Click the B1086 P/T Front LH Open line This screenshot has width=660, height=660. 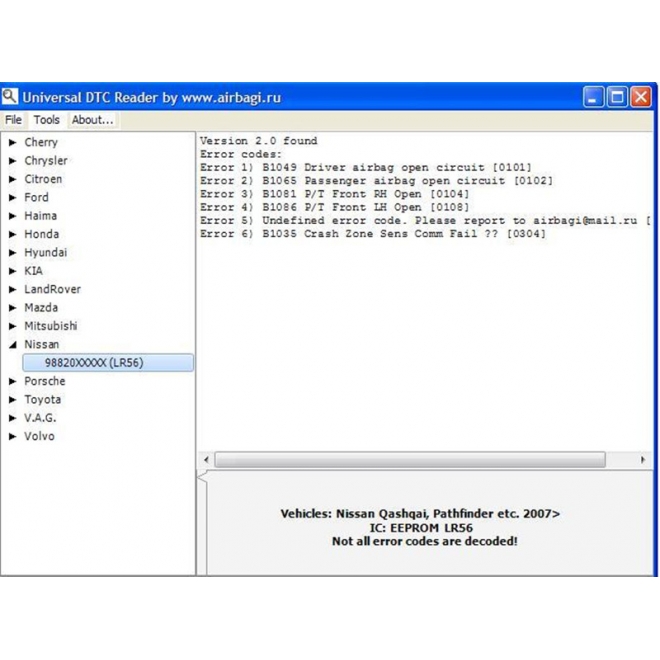coord(335,208)
